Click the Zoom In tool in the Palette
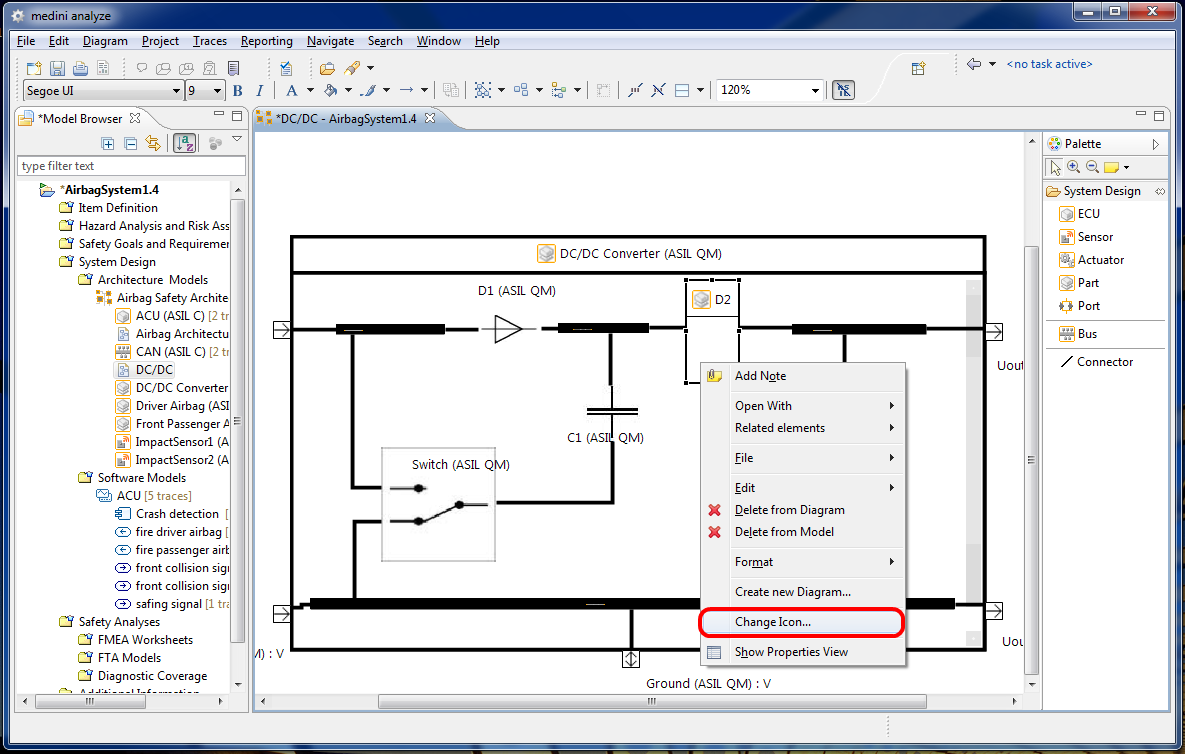The height and width of the screenshot is (754, 1185). pos(1073,167)
